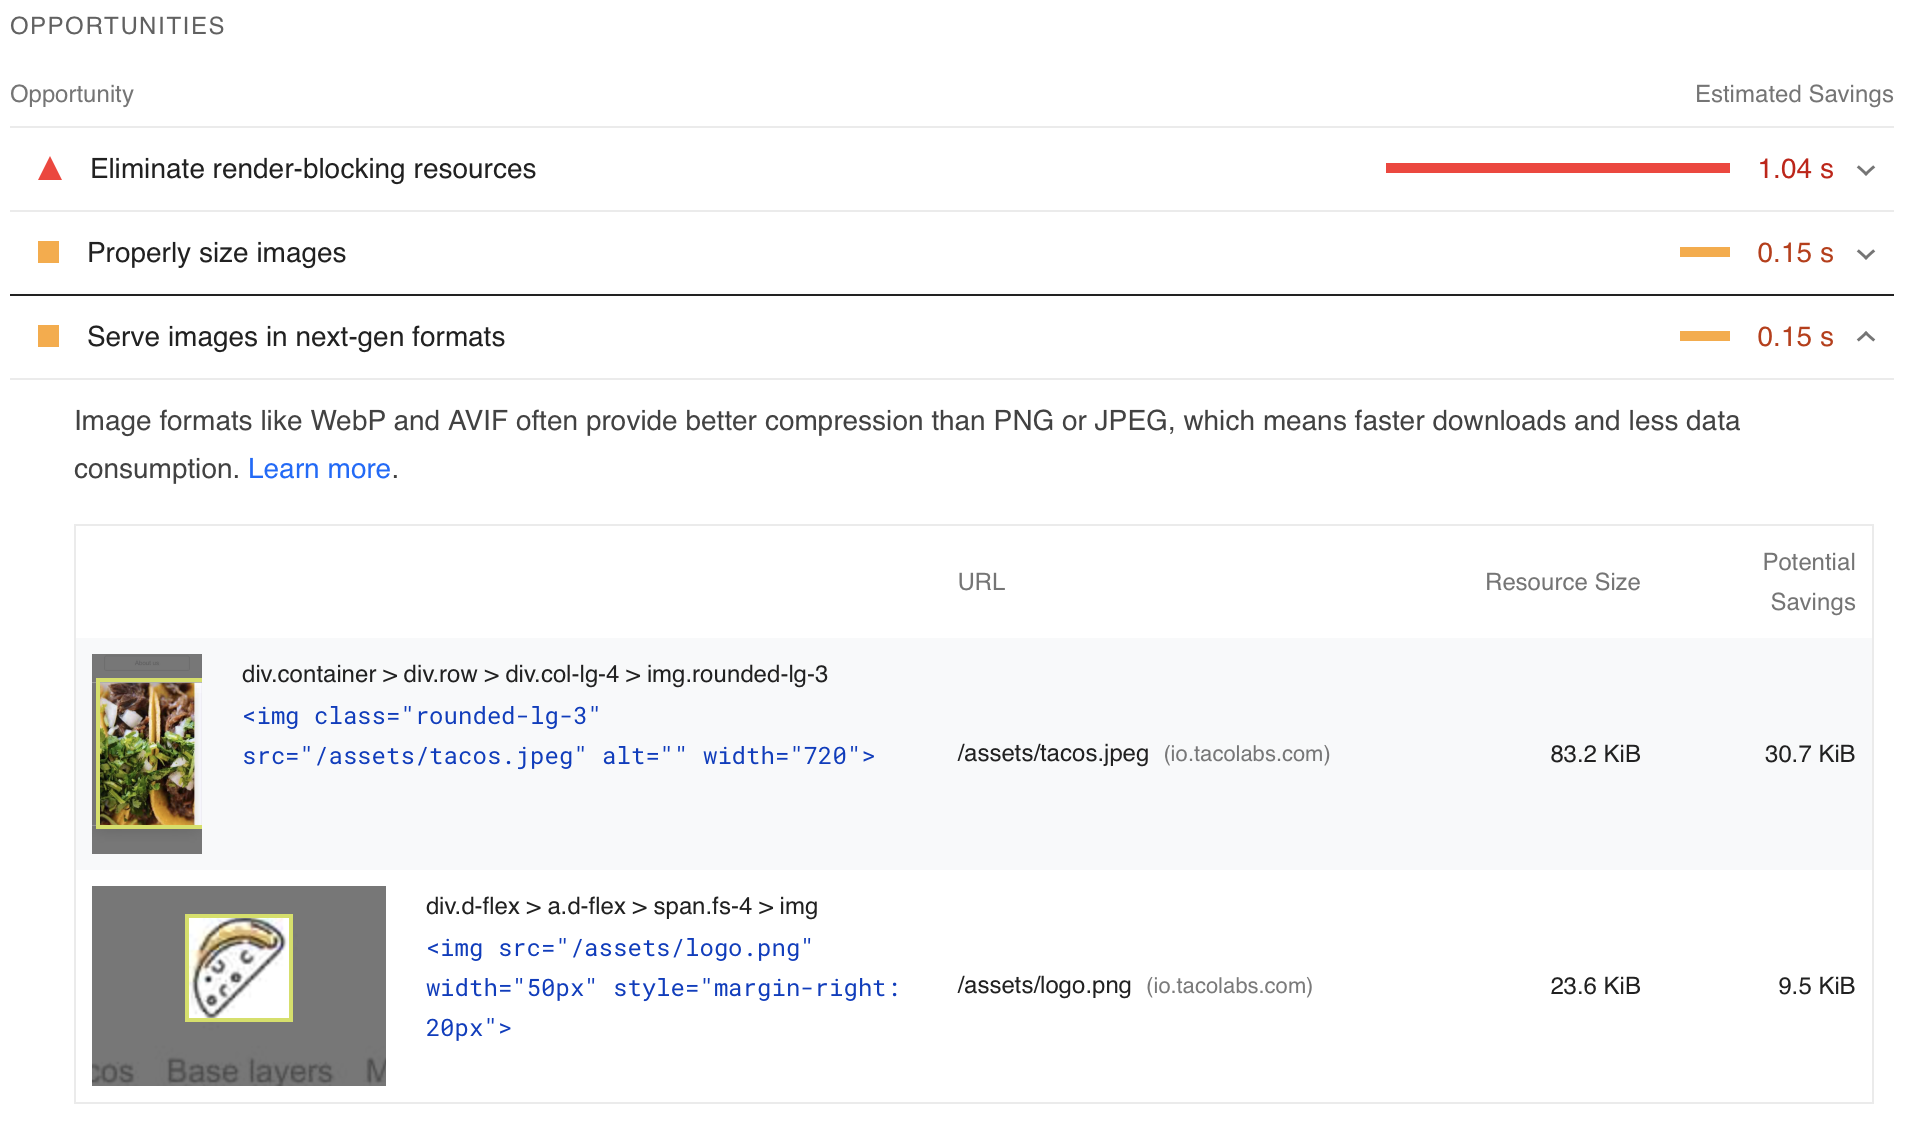Click the orange savings bar for Properly size images
Viewport: 1906px width, 1124px height.
pos(1703,252)
